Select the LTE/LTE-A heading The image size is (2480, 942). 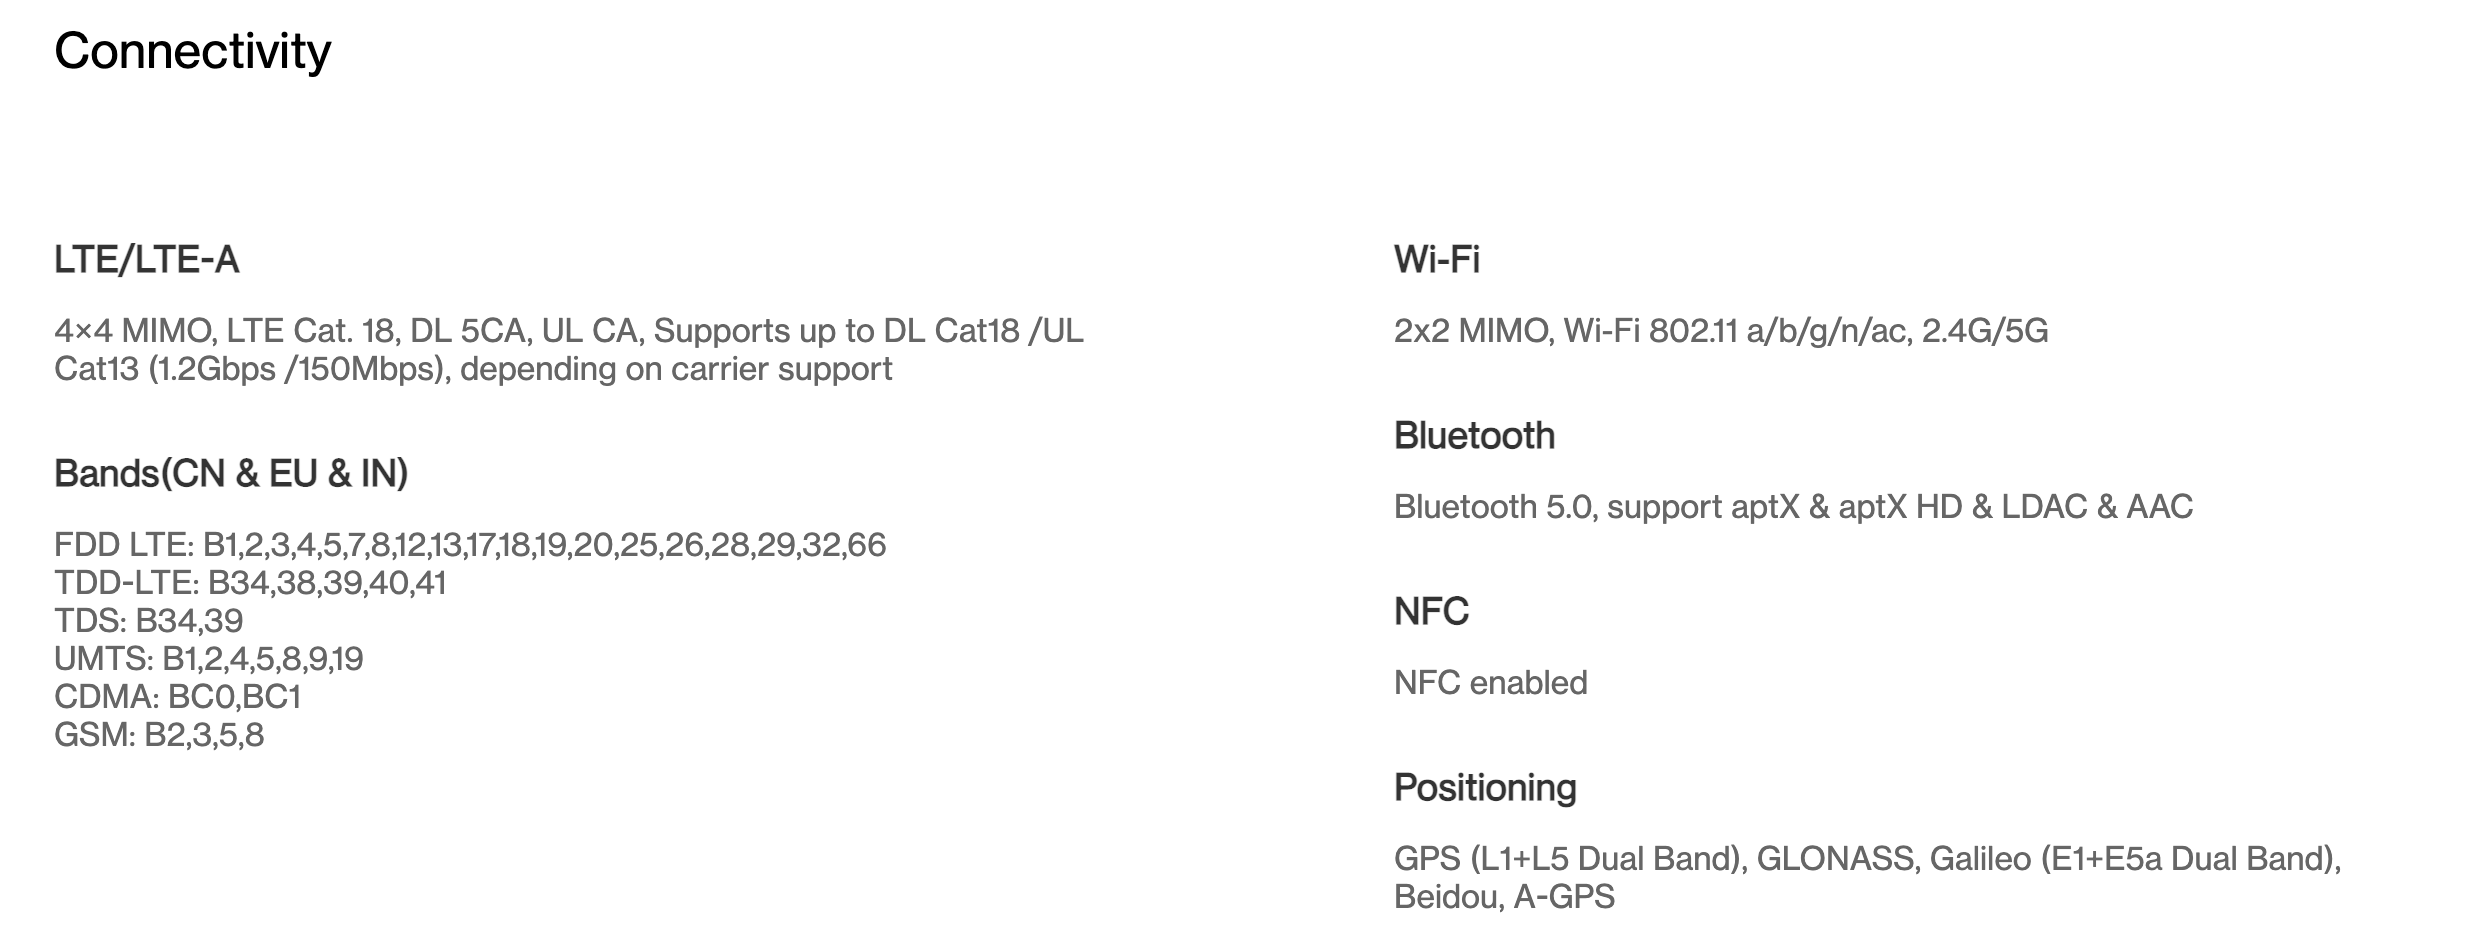click(x=146, y=260)
